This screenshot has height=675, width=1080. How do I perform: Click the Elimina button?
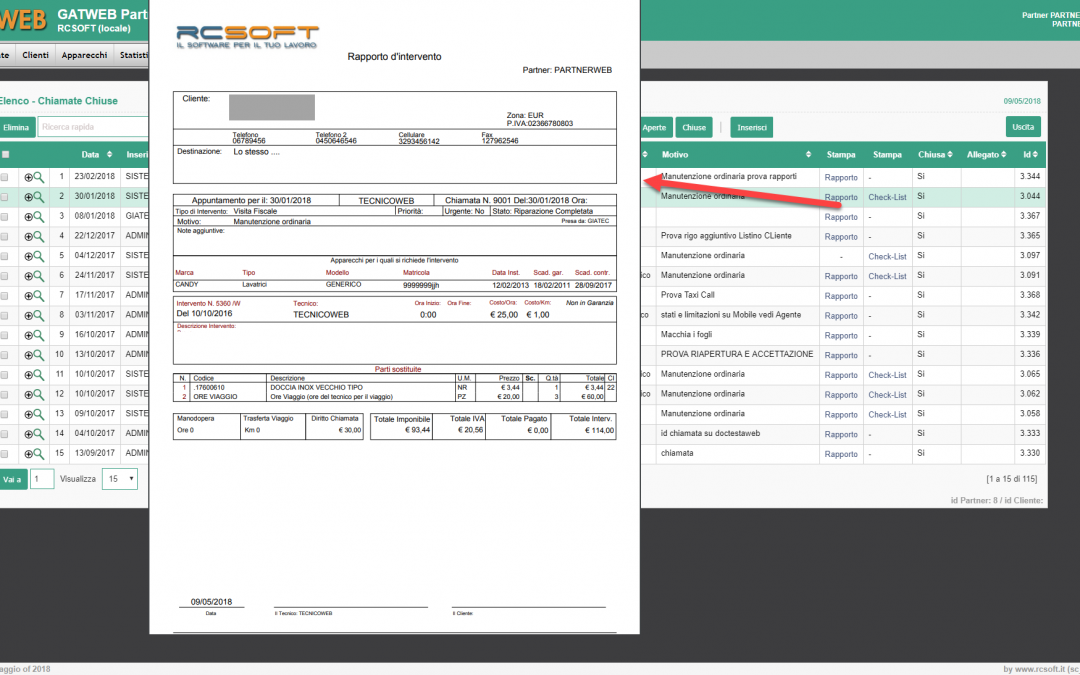[15, 127]
